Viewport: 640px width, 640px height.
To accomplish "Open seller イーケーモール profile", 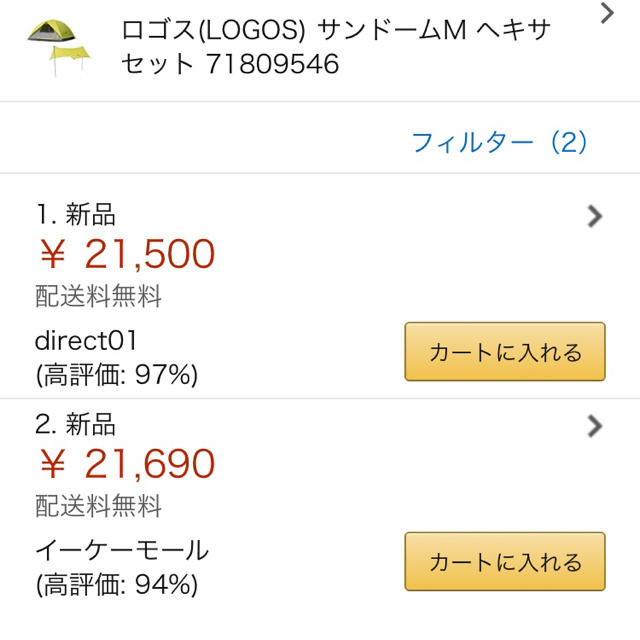I will [x=122, y=550].
